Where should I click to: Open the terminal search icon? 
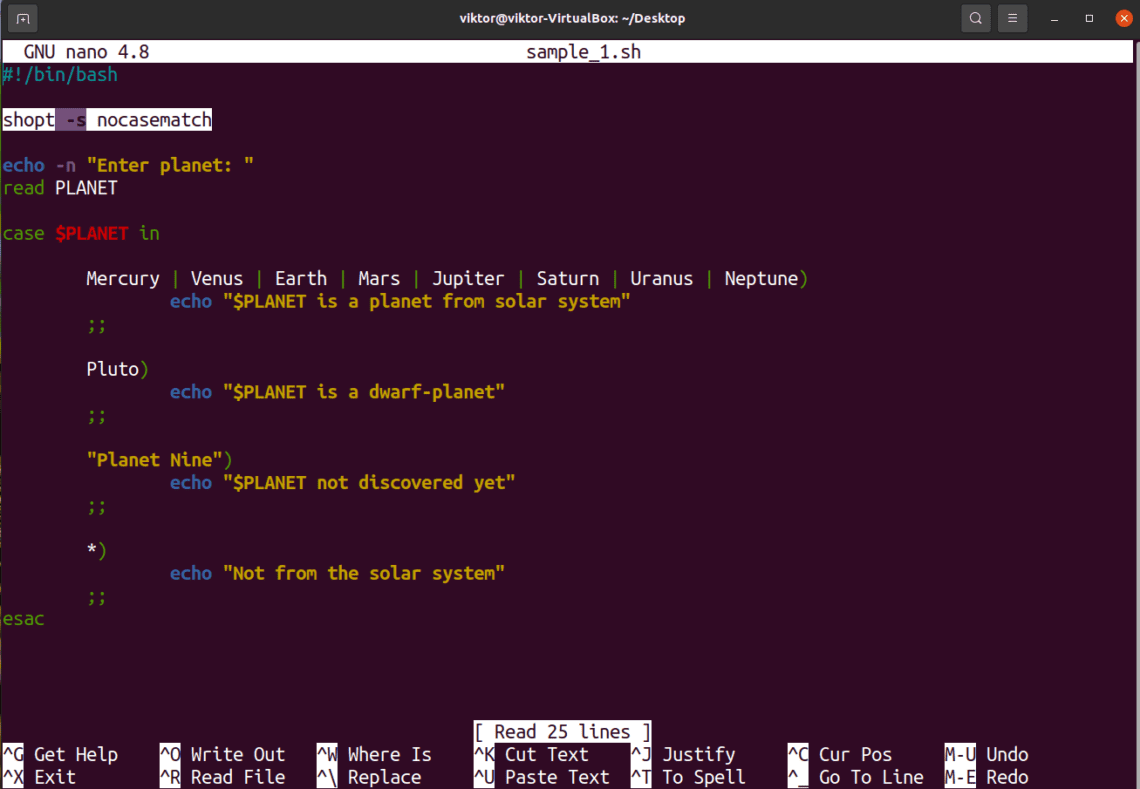pos(976,18)
